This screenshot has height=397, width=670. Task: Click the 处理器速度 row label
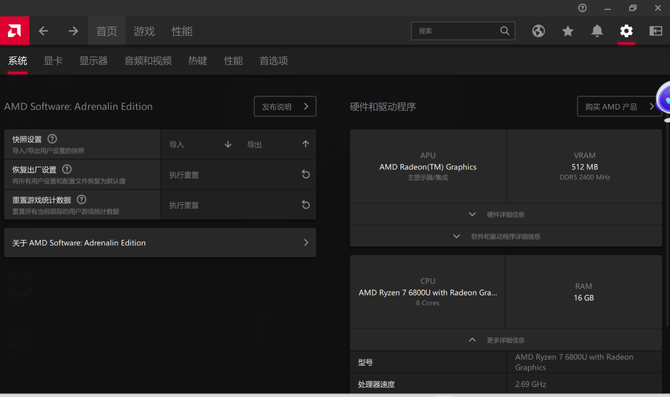click(376, 384)
